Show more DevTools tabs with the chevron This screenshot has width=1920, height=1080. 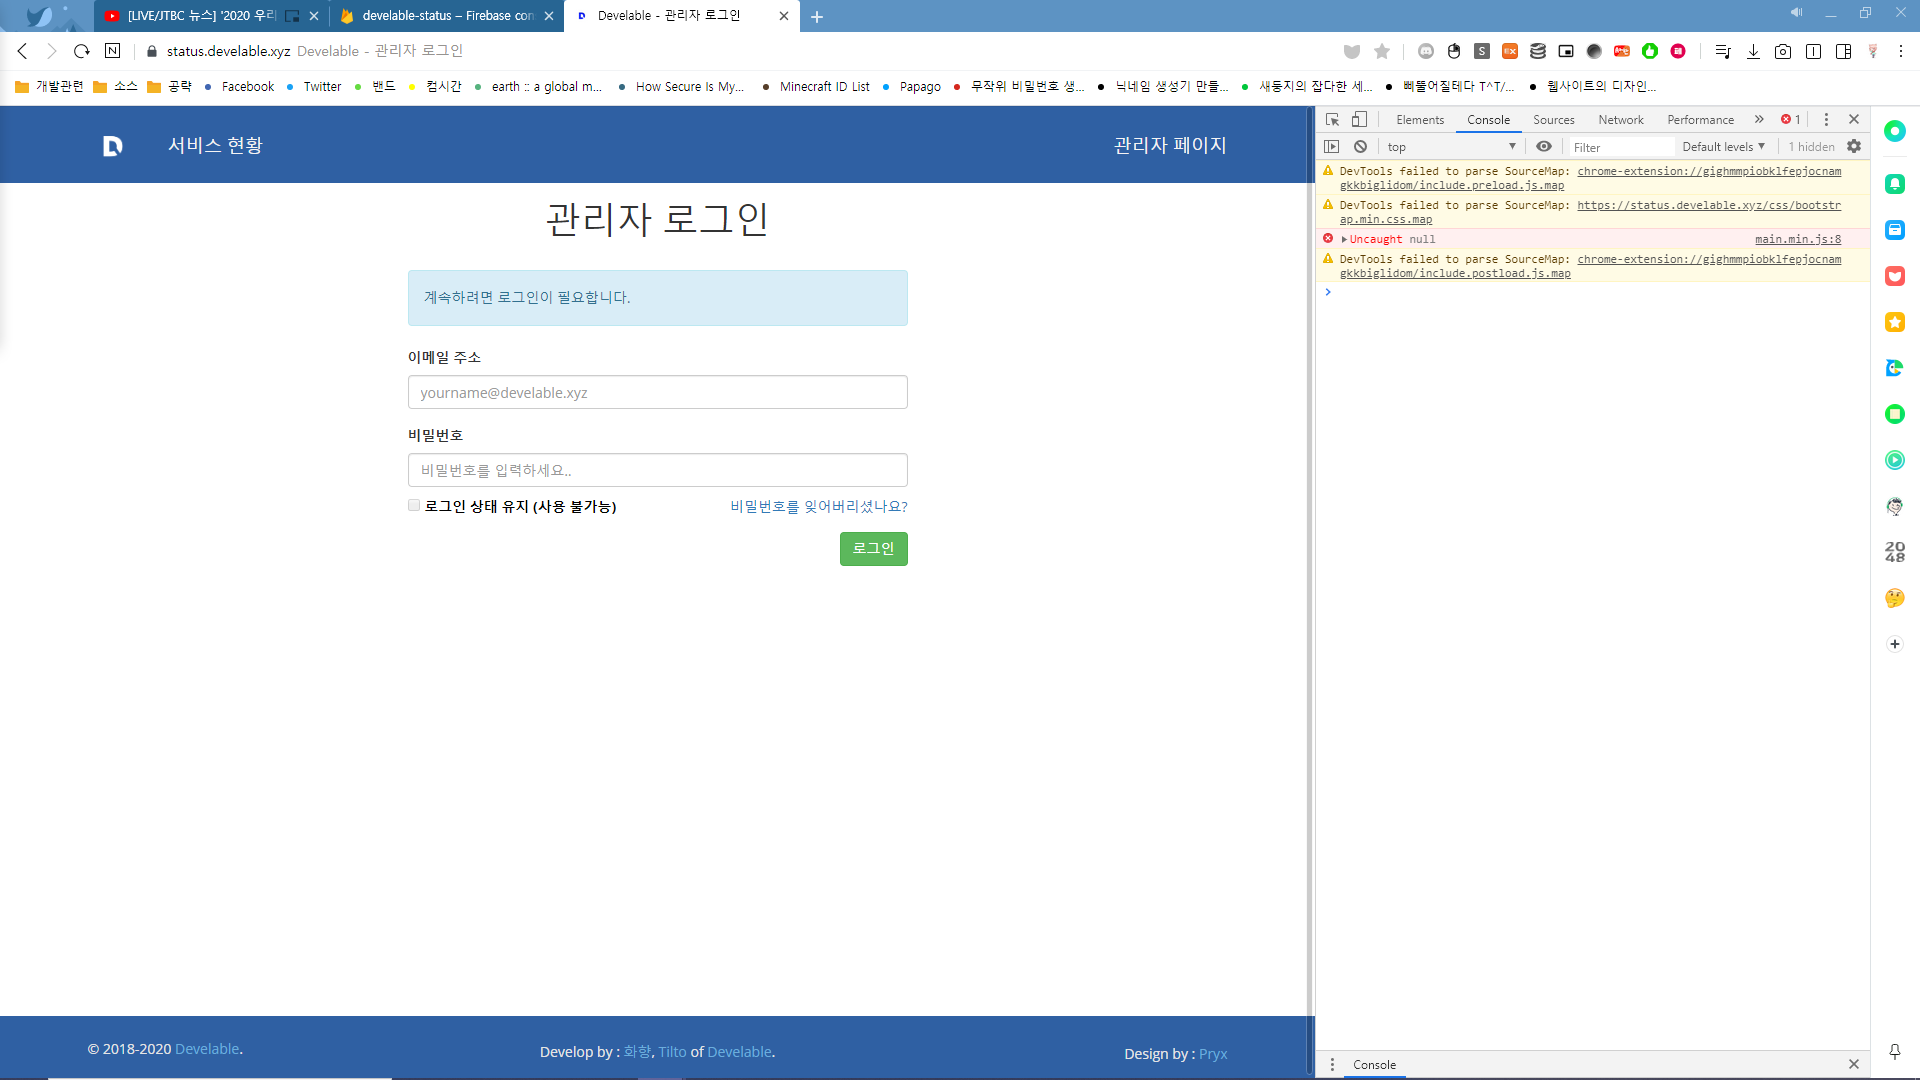click(x=1759, y=119)
